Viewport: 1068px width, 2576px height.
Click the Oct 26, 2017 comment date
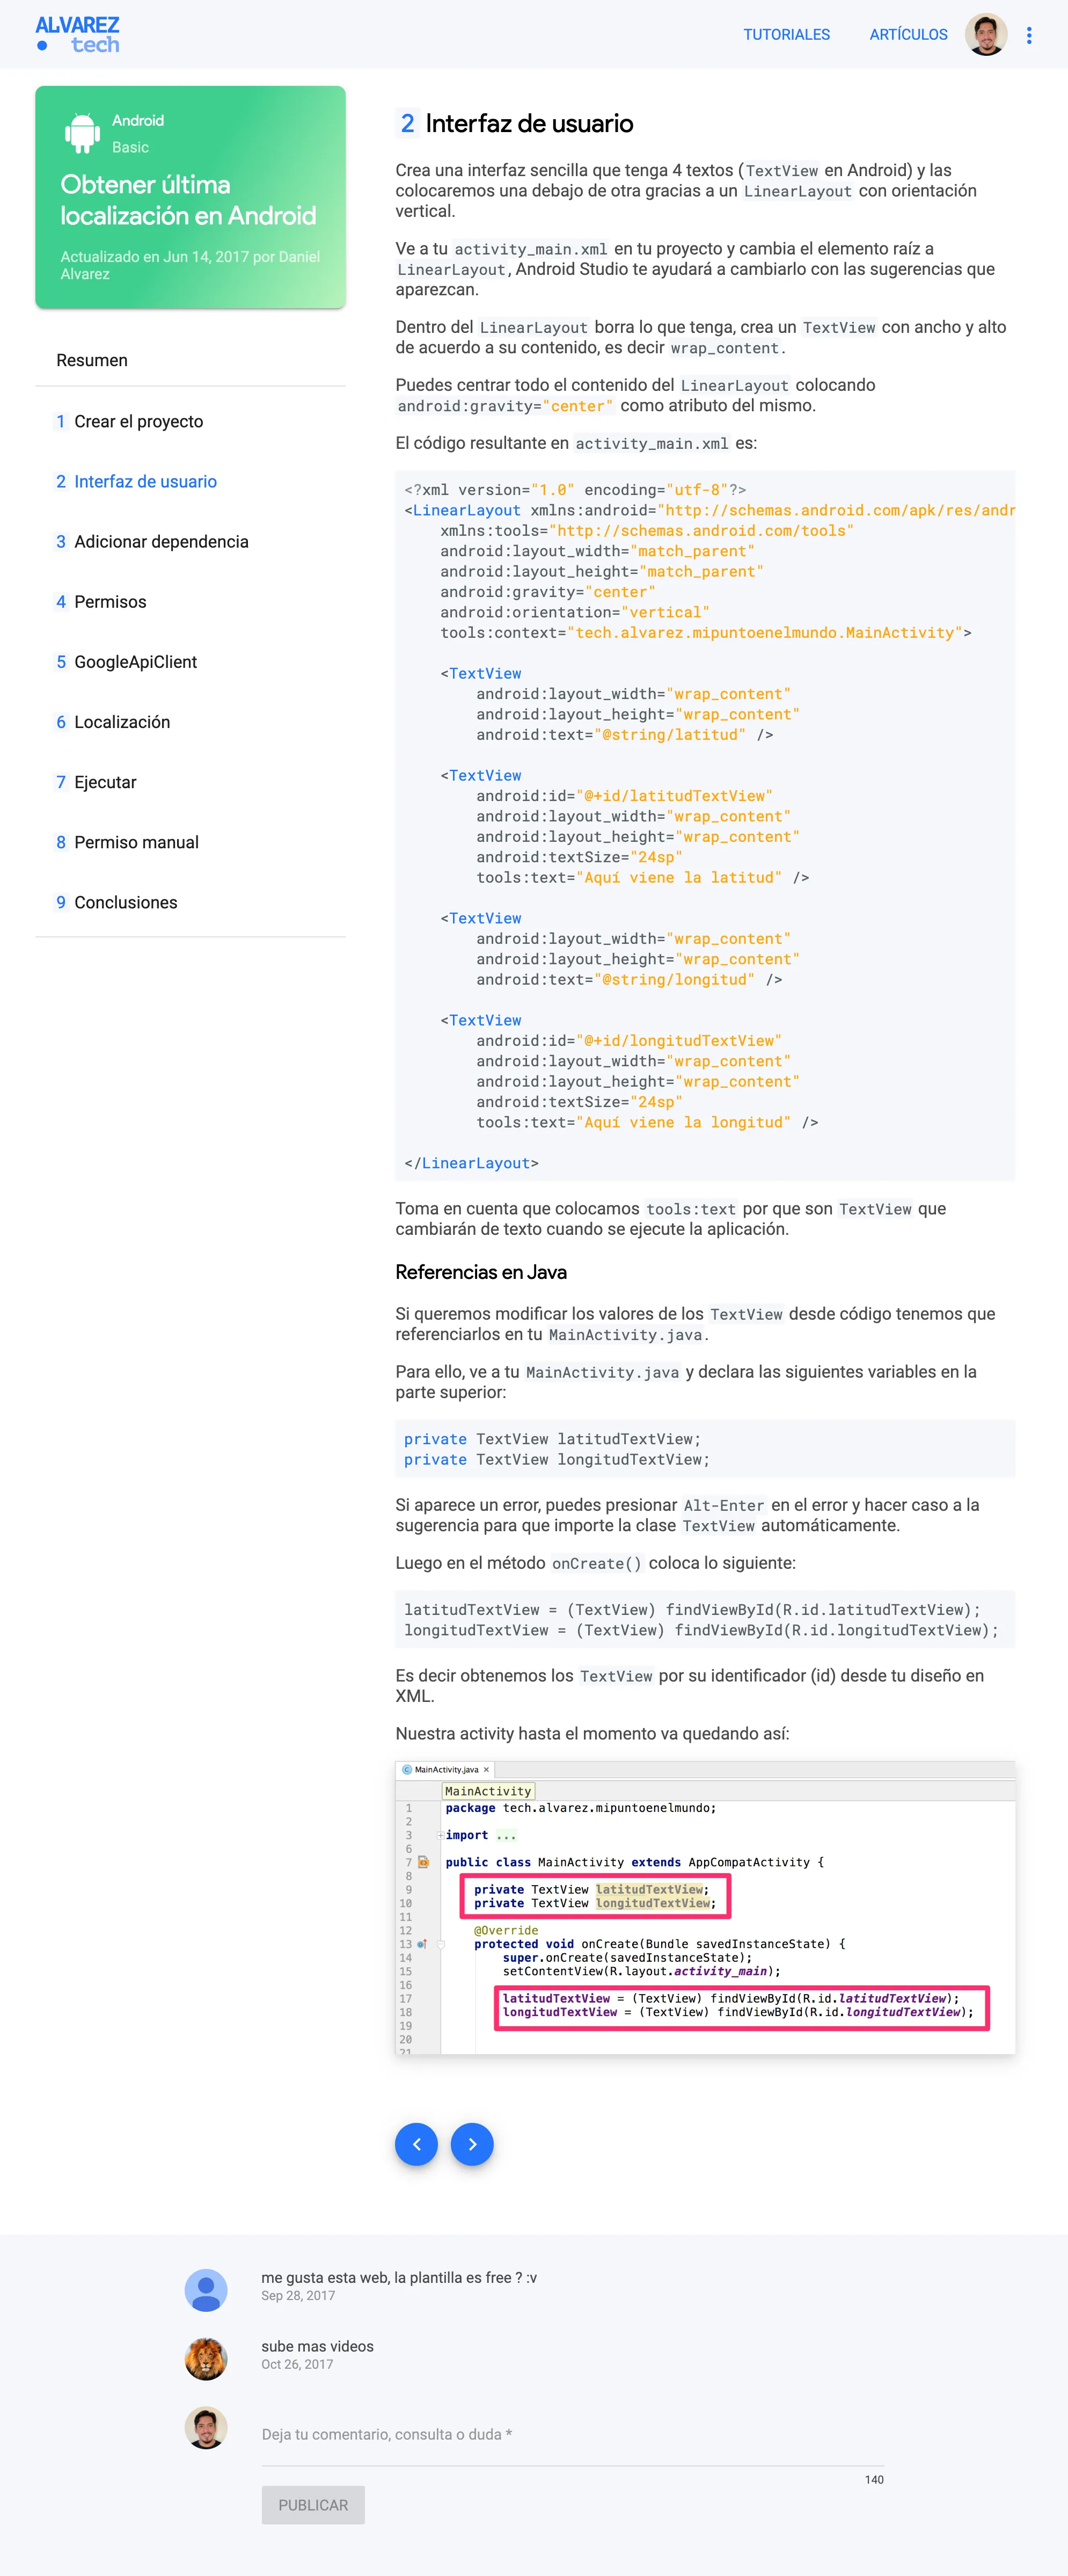click(x=297, y=2365)
